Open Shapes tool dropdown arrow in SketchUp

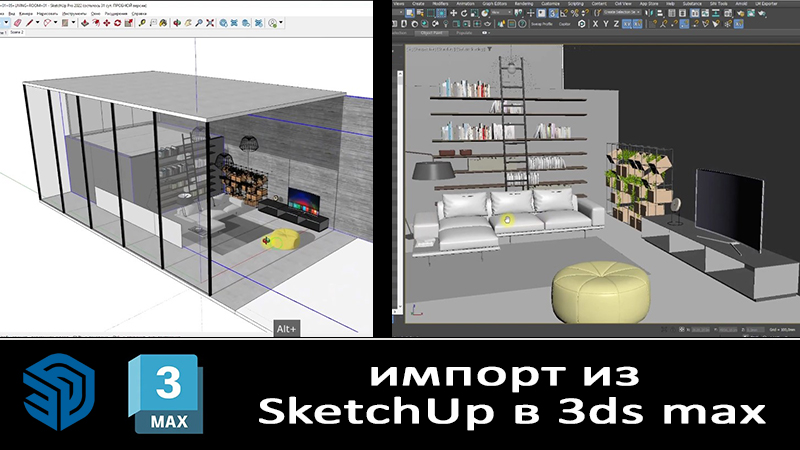[x=73, y=23]
